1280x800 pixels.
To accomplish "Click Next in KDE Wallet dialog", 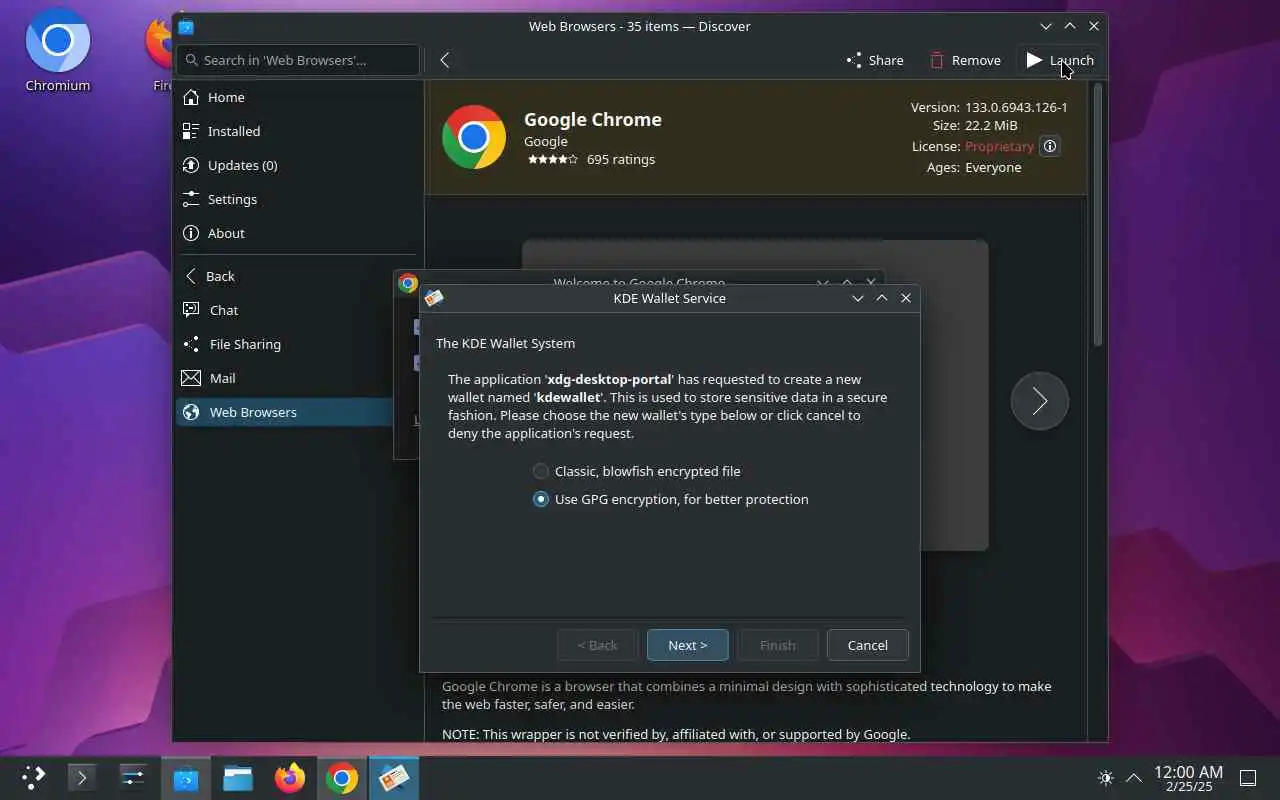I will pos(688,645).
